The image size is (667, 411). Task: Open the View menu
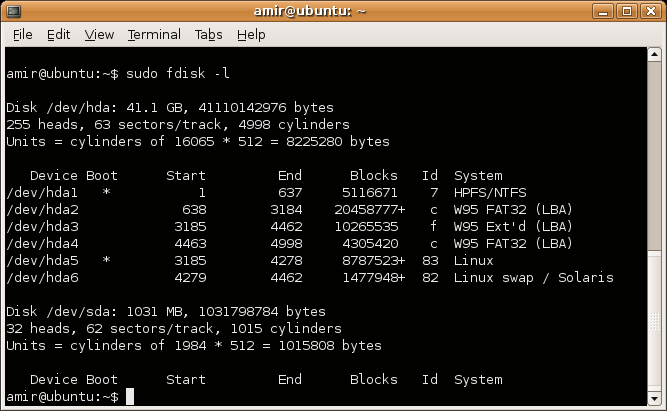pyautogui.click(x=99, y=34)
